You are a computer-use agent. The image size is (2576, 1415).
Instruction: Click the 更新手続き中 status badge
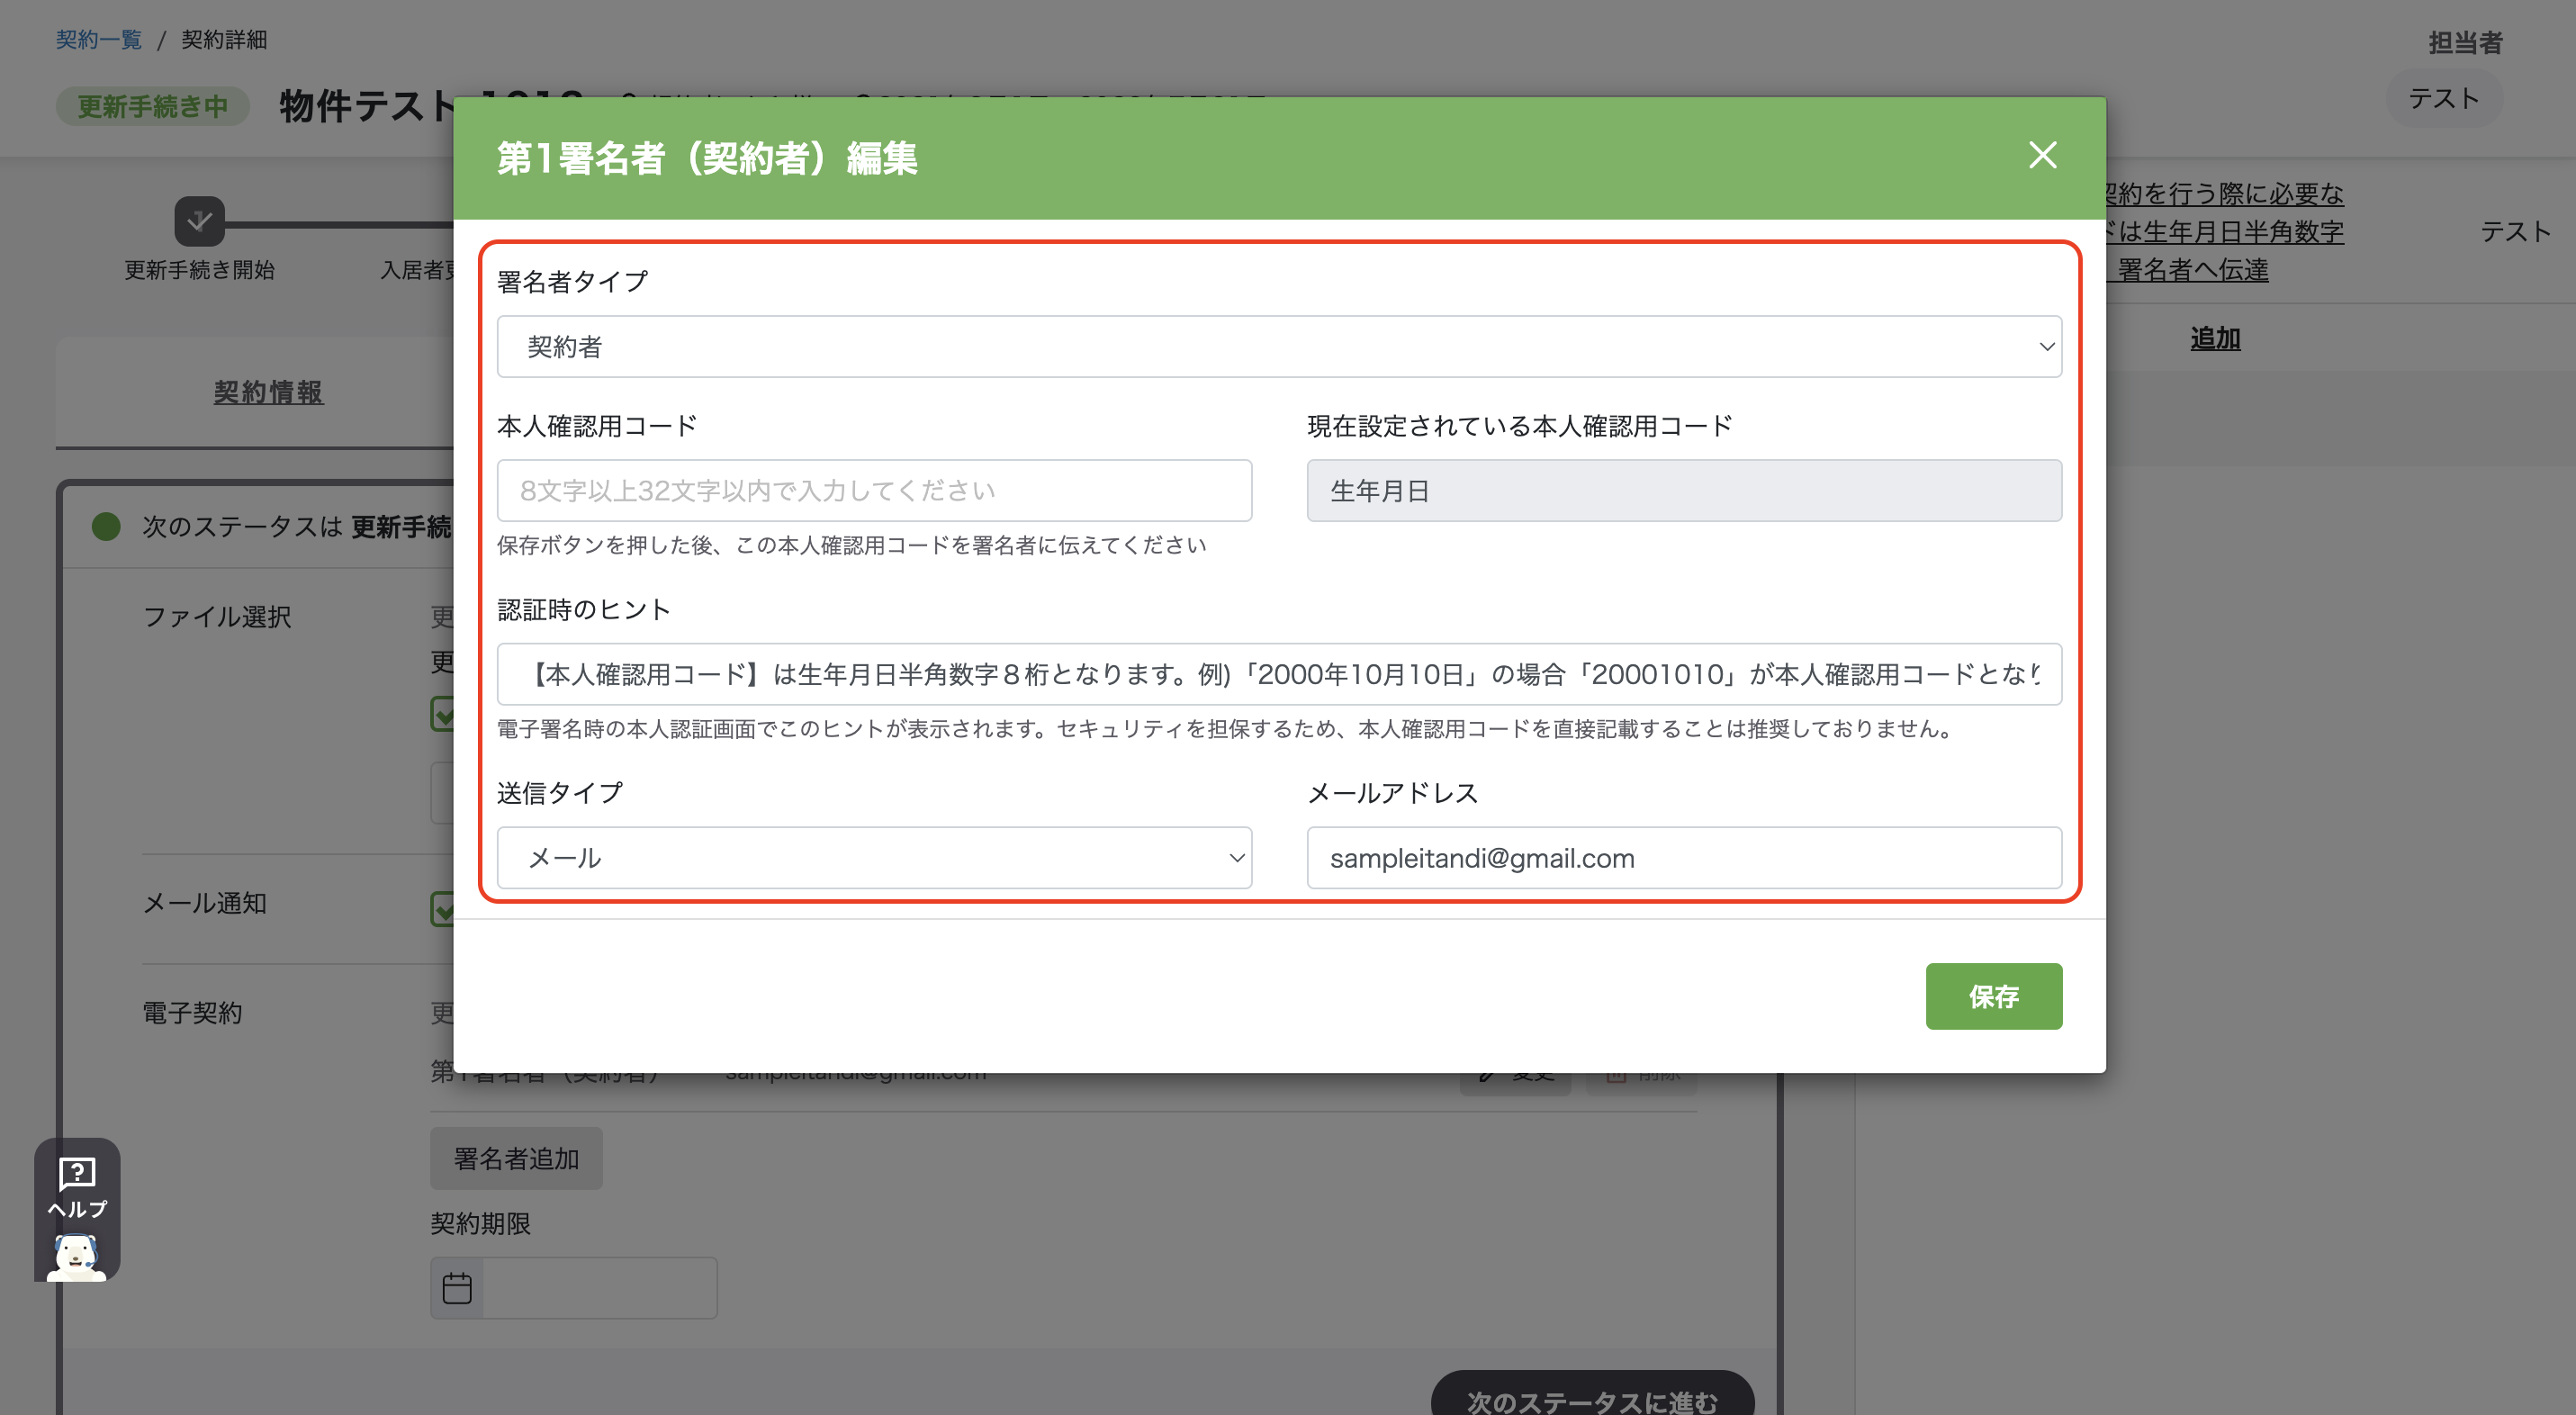pyautogui.click(x=153, y=106)
